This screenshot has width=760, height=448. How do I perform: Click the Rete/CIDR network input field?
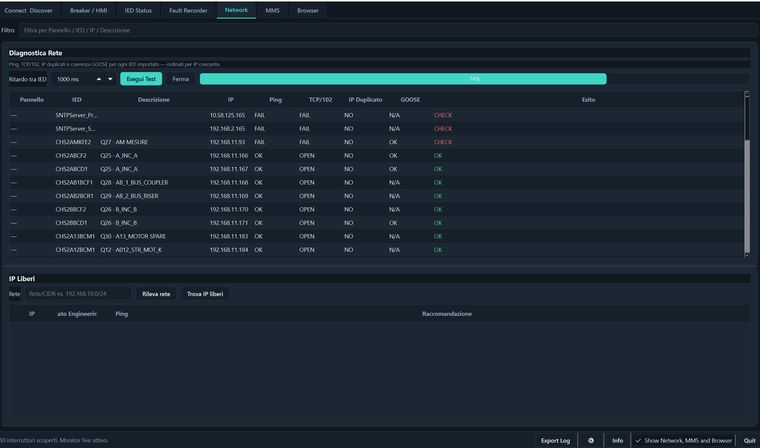(78, 294)
